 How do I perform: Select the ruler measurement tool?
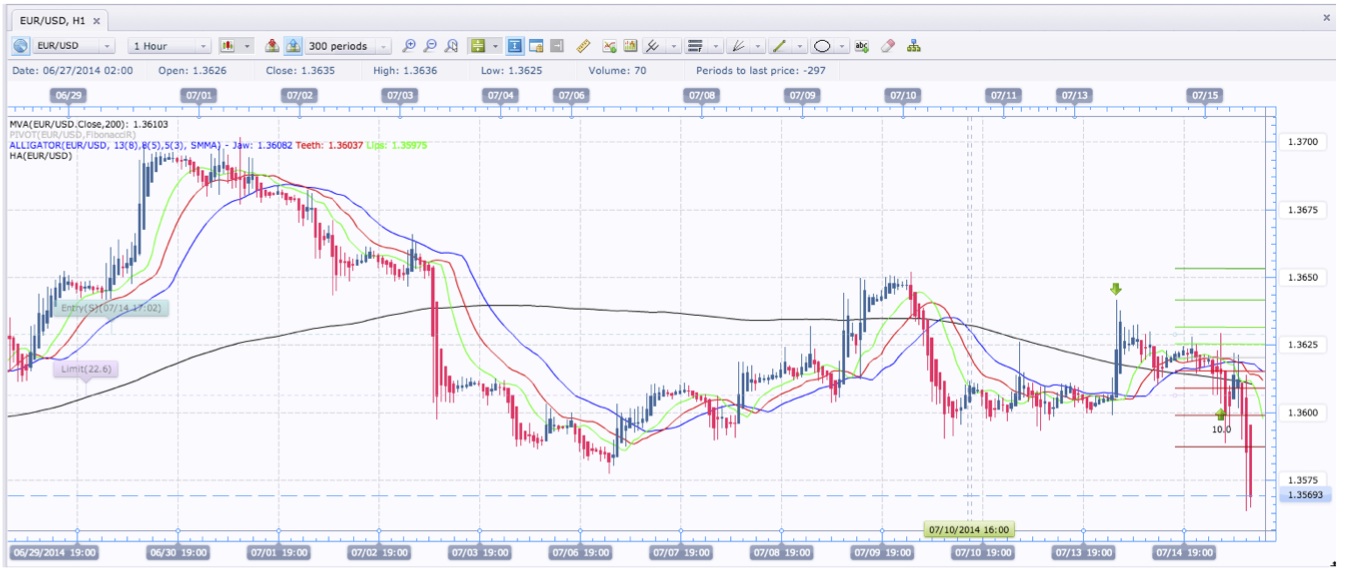(584, 46)
